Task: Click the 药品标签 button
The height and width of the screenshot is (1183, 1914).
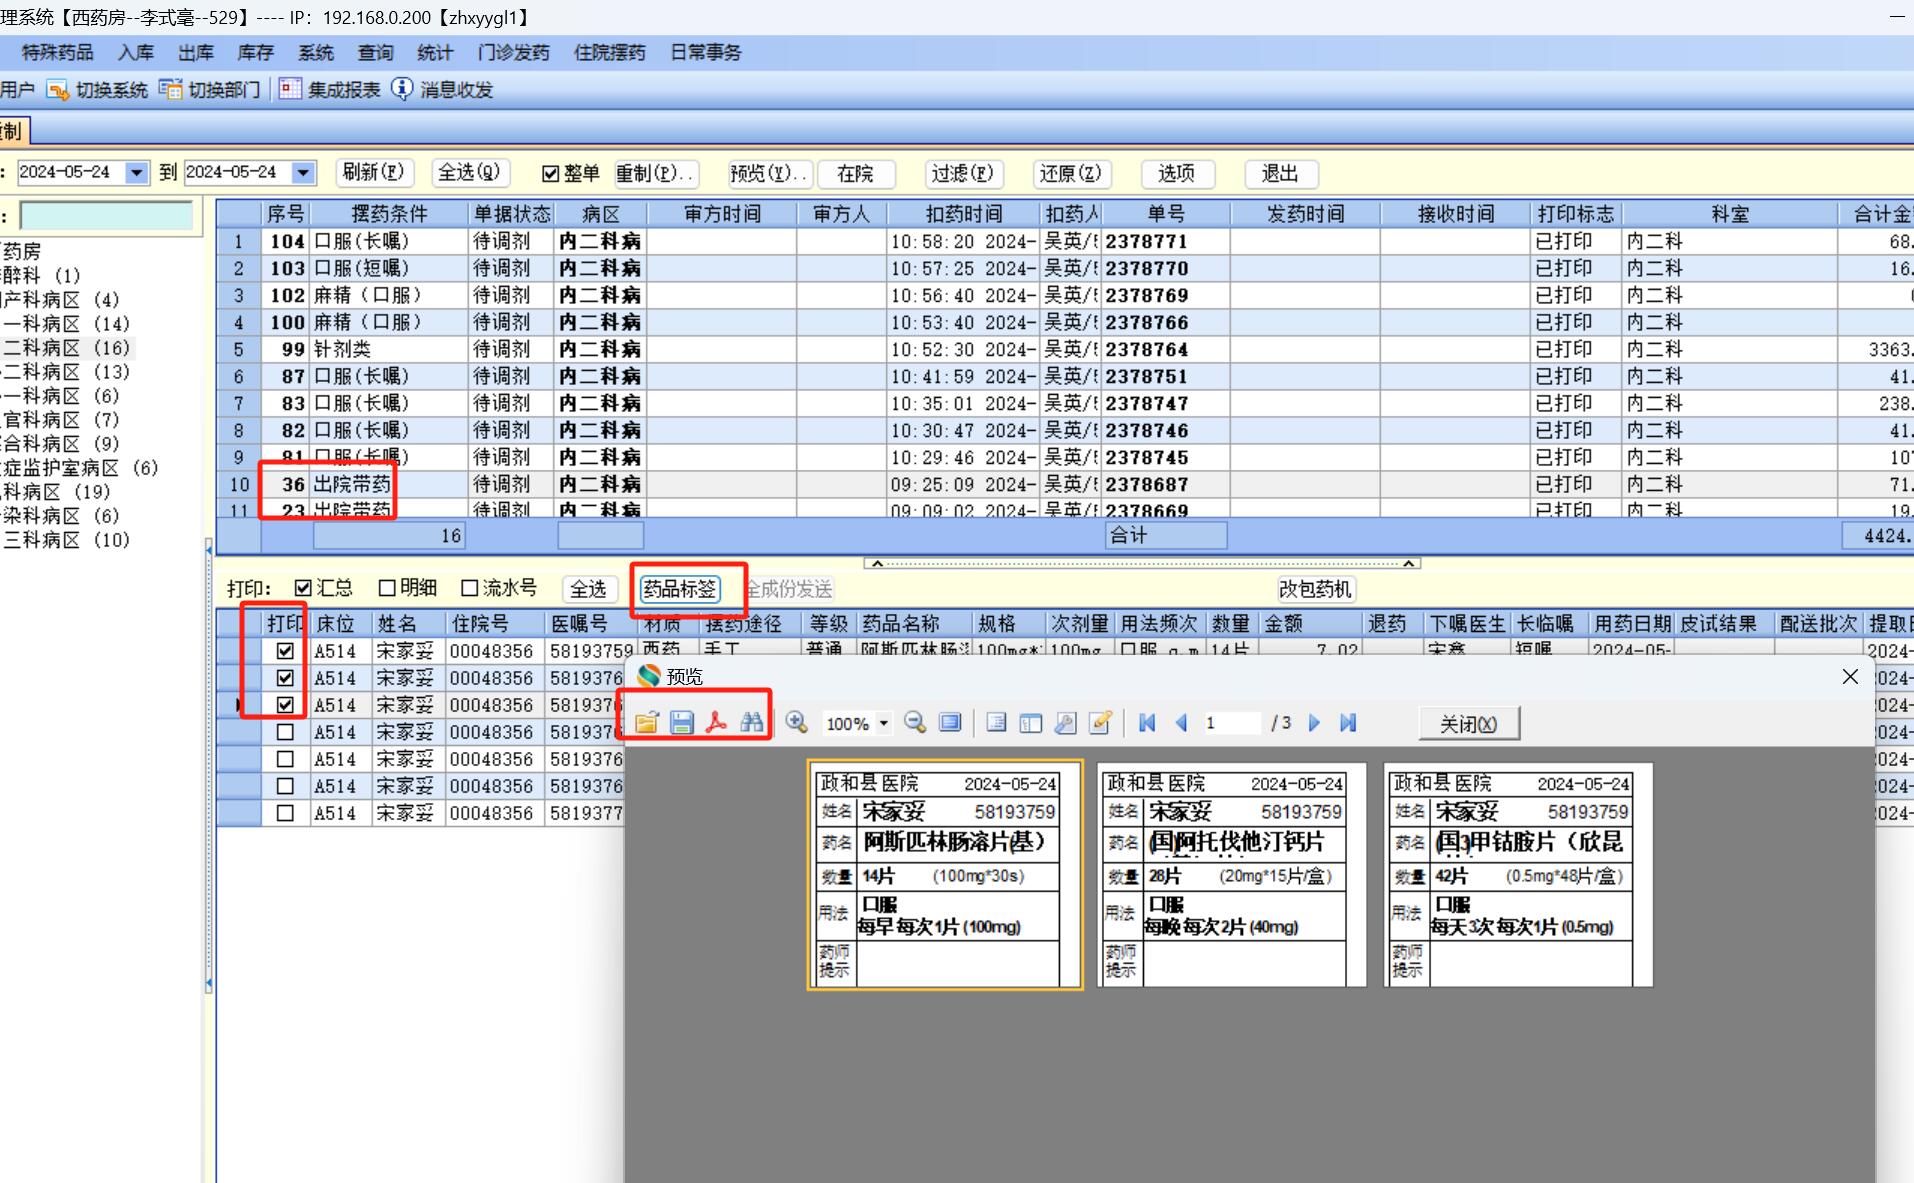Action: coord(680,589)
